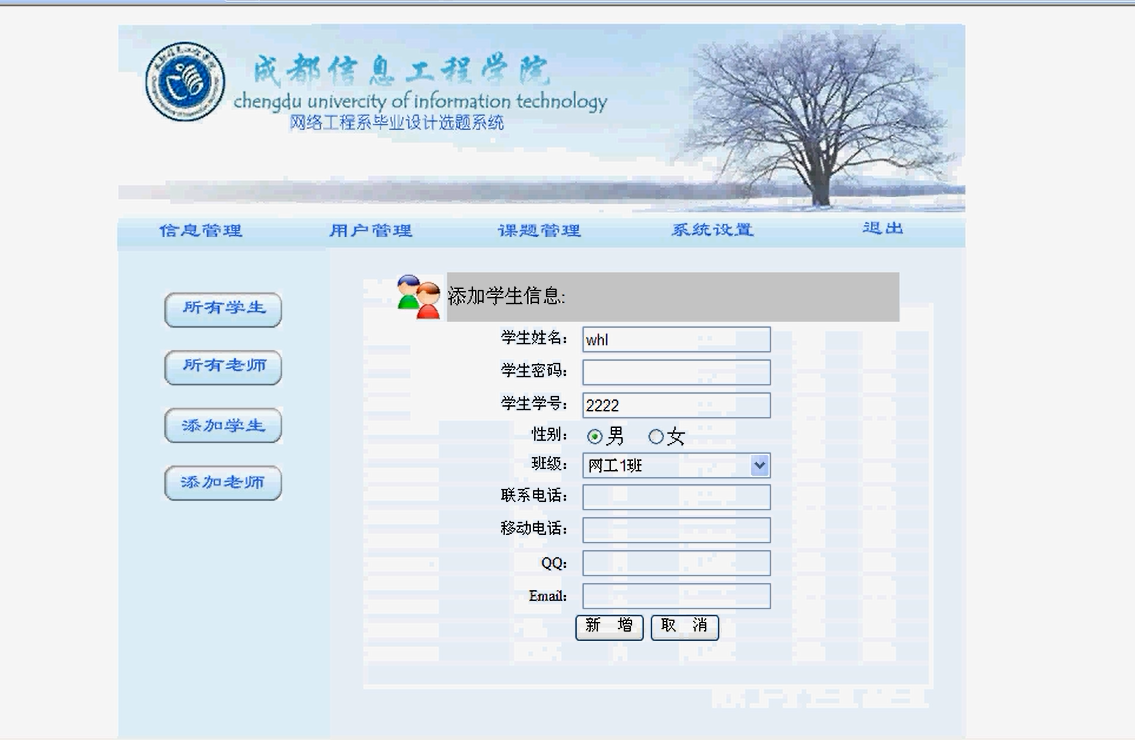1135x740 pixels.
Task: Click the 成都信息工程学院 calligraphy title
Action: point(401,71)
